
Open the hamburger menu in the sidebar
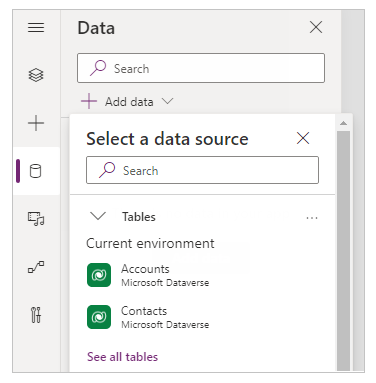[x=36, y=28]
